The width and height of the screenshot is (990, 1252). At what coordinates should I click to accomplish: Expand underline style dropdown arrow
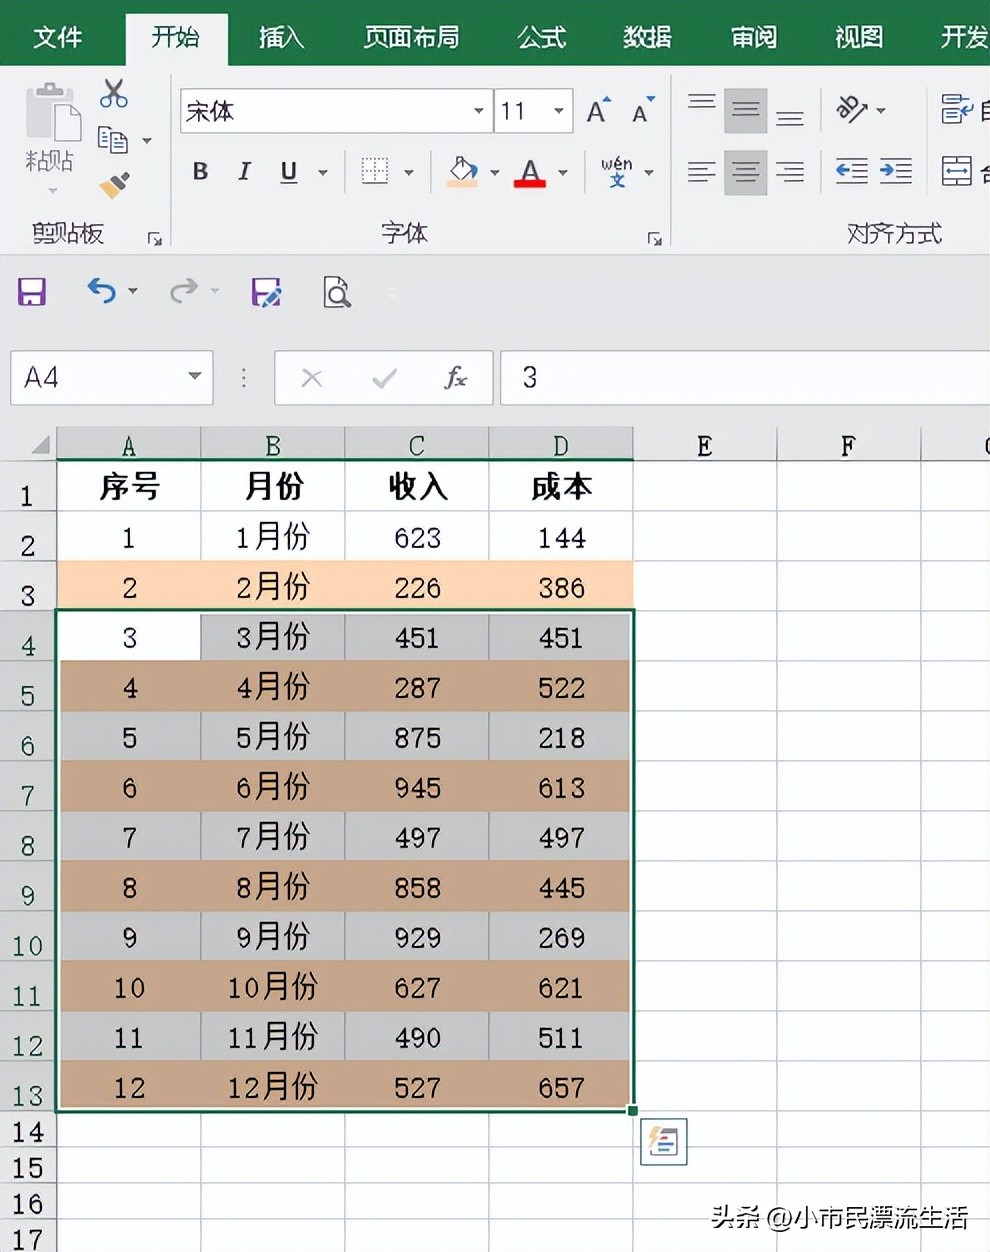coord(323,172)
